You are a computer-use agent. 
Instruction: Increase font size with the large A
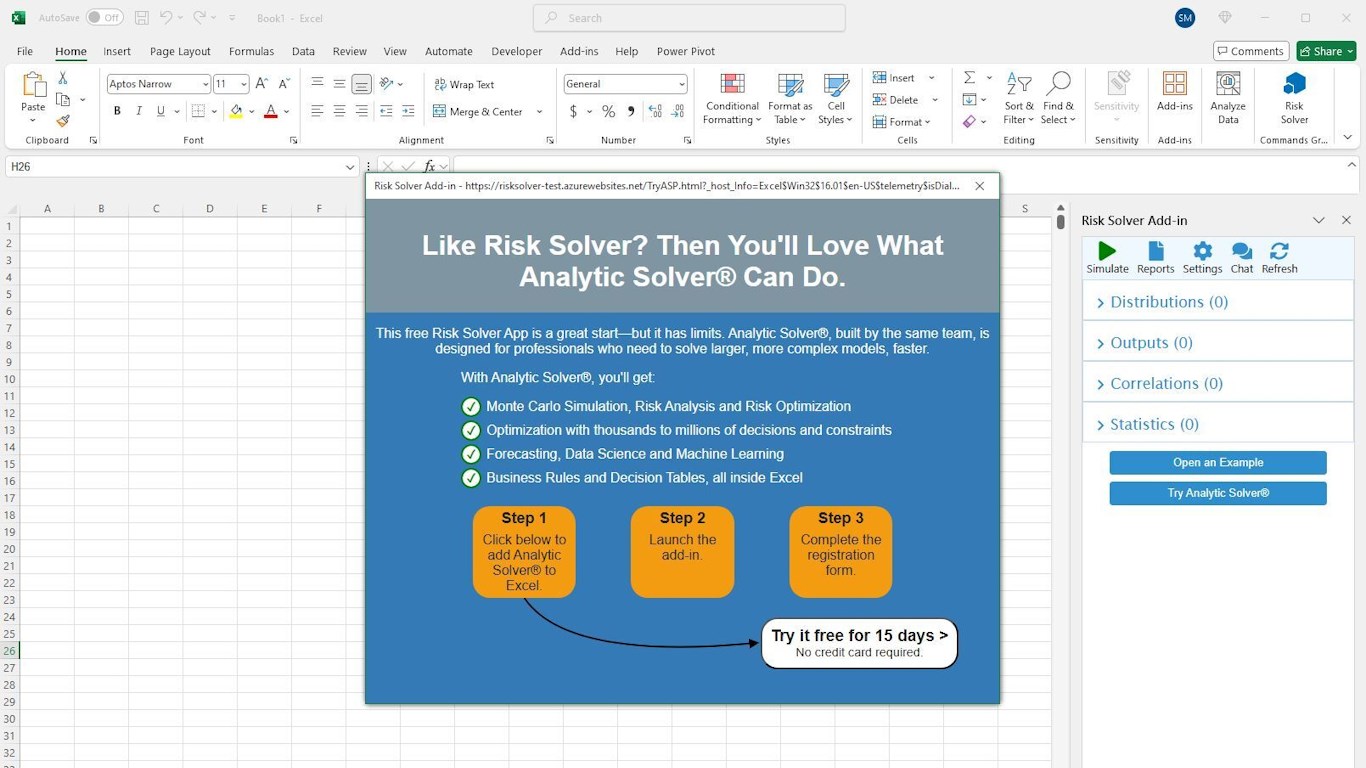[x=262, y=84]
